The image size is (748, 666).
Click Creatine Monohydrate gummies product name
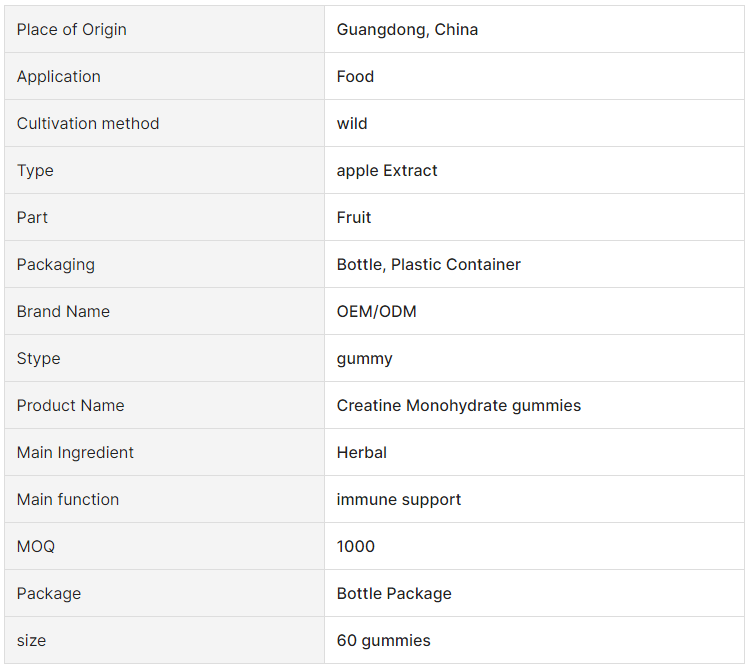click(458, 406)
